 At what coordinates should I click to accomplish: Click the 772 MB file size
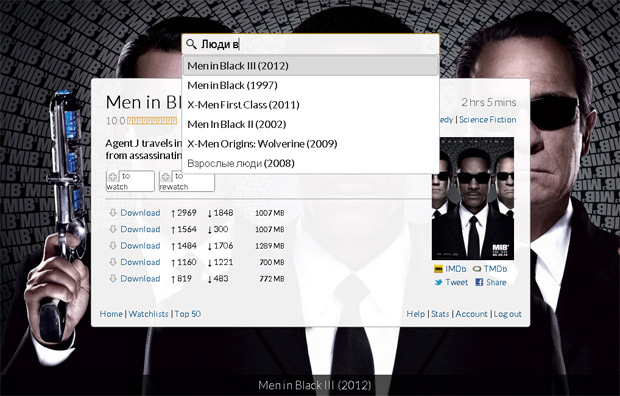[272, 279]
